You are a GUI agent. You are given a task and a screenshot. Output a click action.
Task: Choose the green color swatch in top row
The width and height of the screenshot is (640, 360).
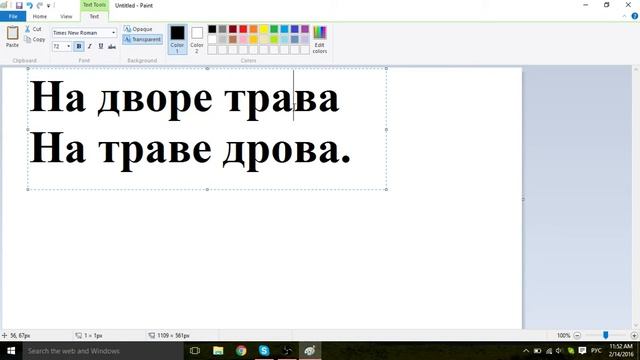click(x=274, y=29)
